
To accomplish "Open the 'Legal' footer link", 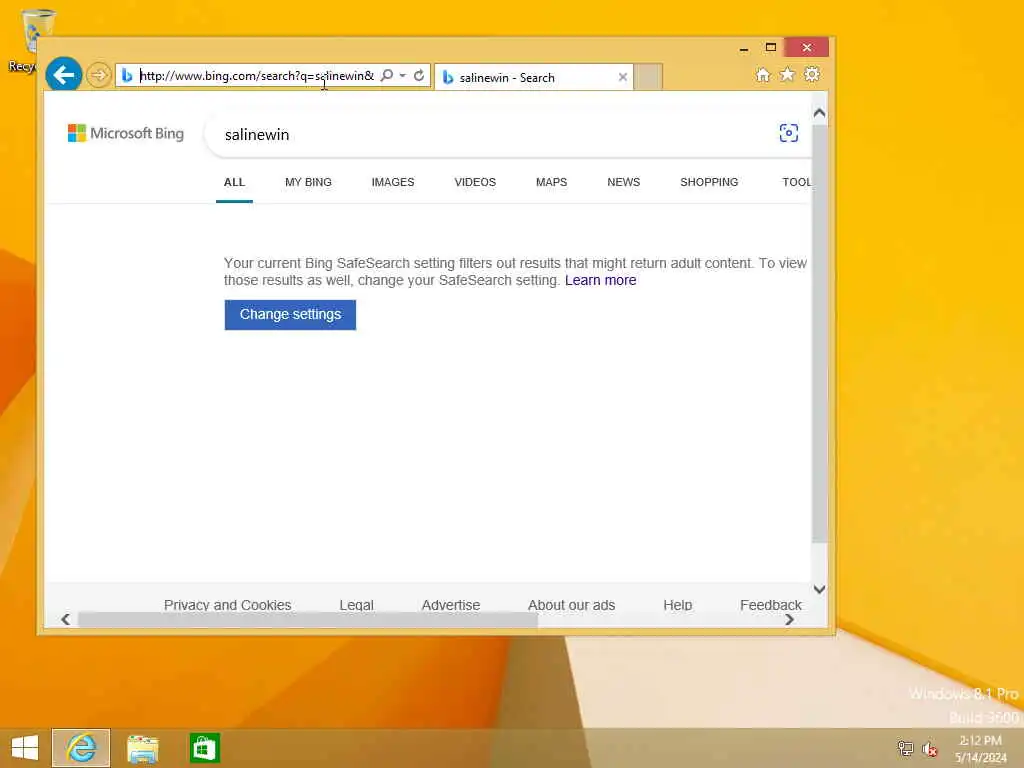I will pos(357,605).
